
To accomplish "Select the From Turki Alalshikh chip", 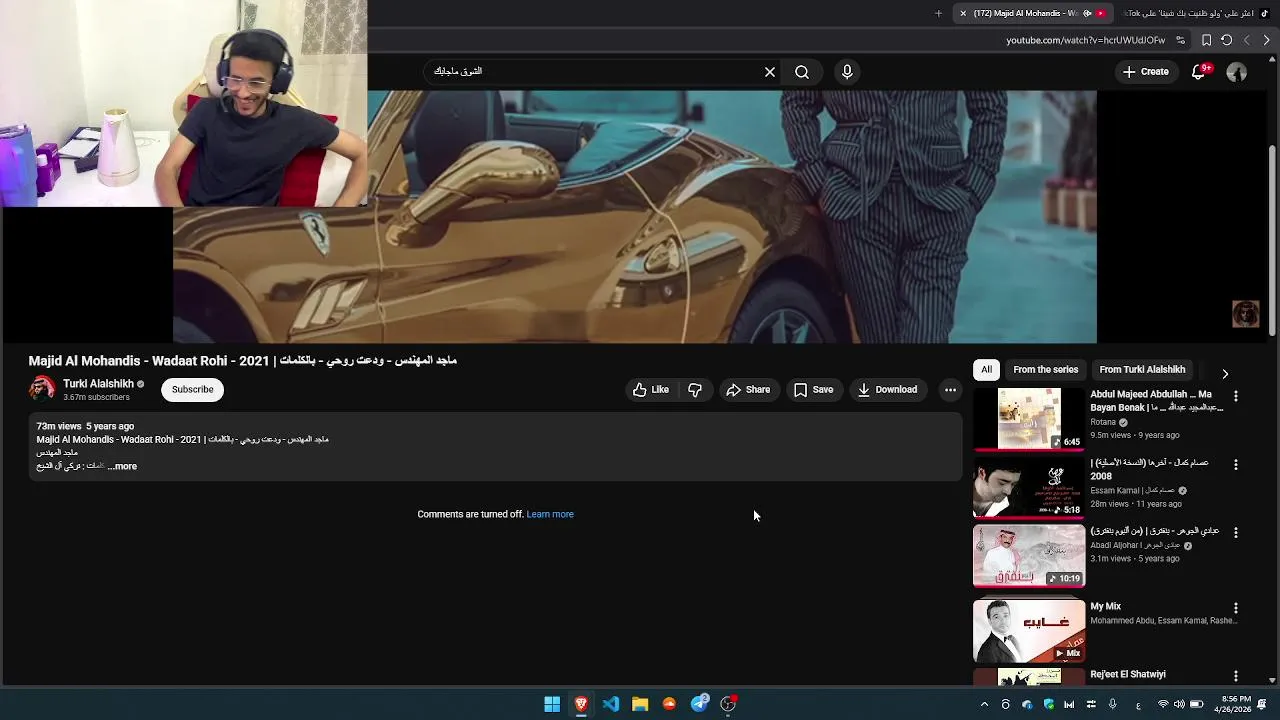I will tap(1142, 370).
